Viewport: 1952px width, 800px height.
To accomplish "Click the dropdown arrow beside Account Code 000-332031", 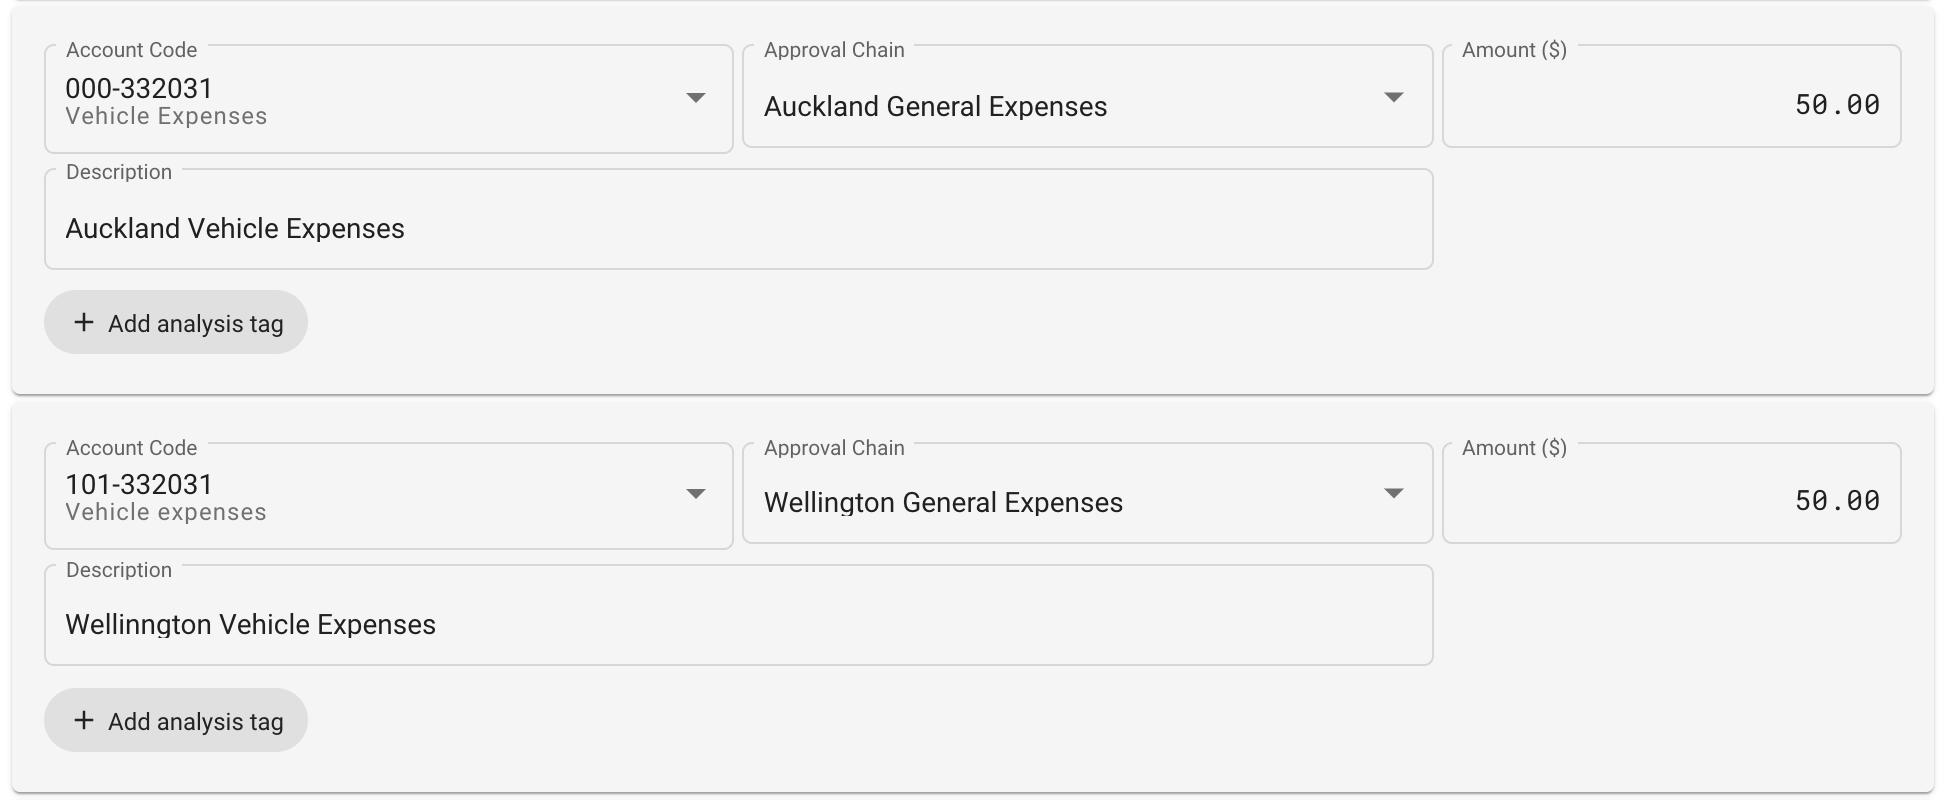I will (697, 98).
